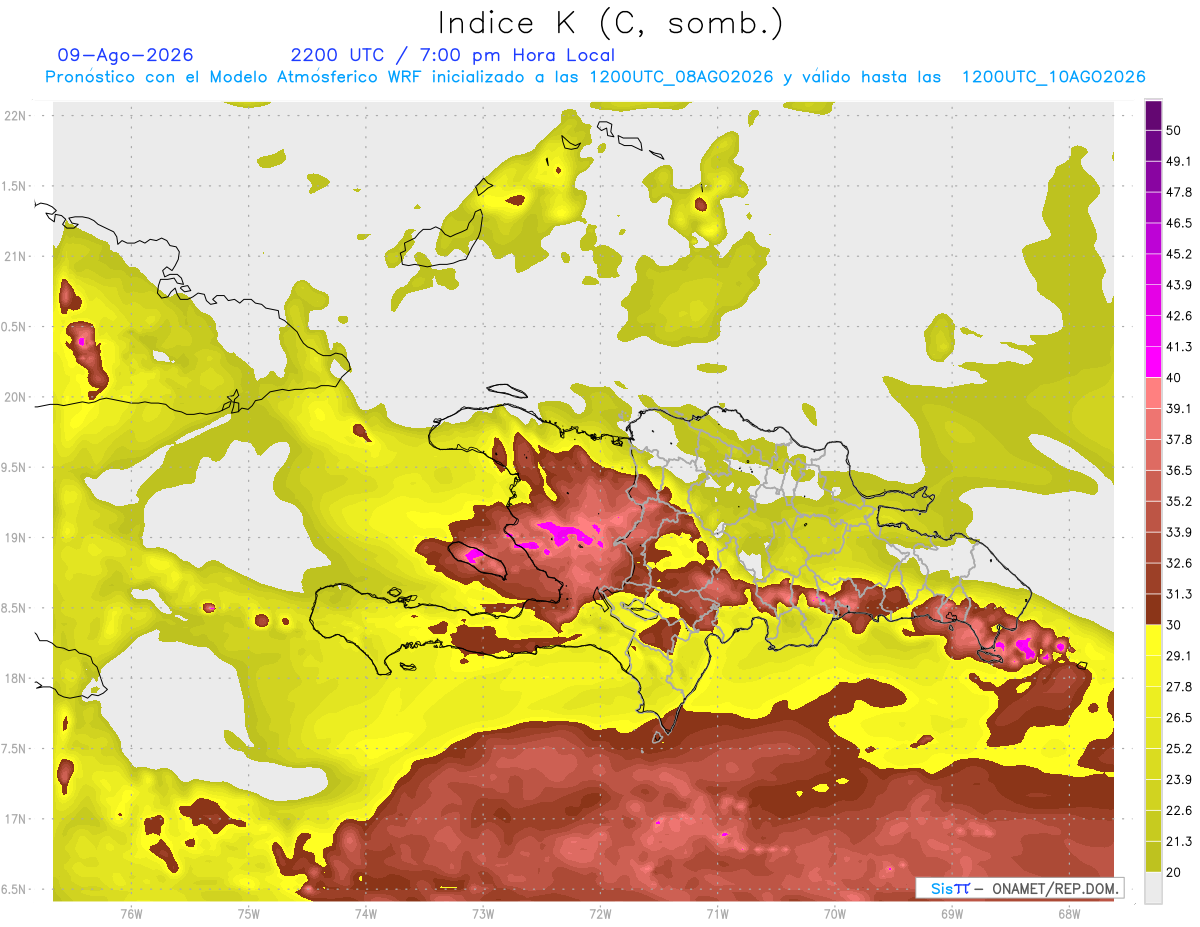Click the colorbar swatch between 35.2 and 36.5

tap(1153, 486)
